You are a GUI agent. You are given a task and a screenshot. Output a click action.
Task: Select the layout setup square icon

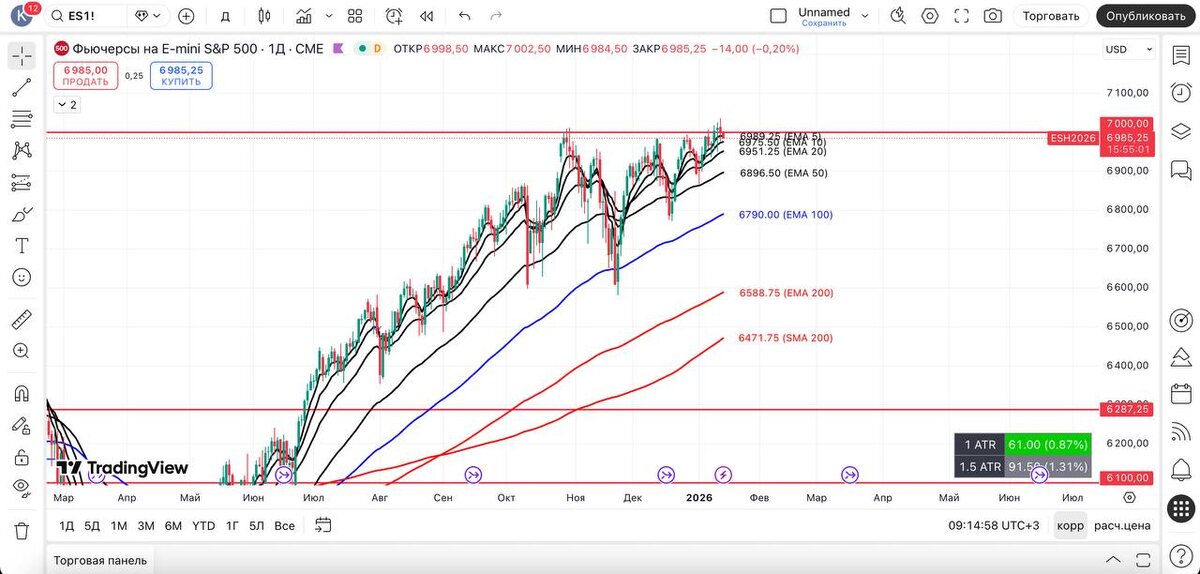click(x=778, y=16)
